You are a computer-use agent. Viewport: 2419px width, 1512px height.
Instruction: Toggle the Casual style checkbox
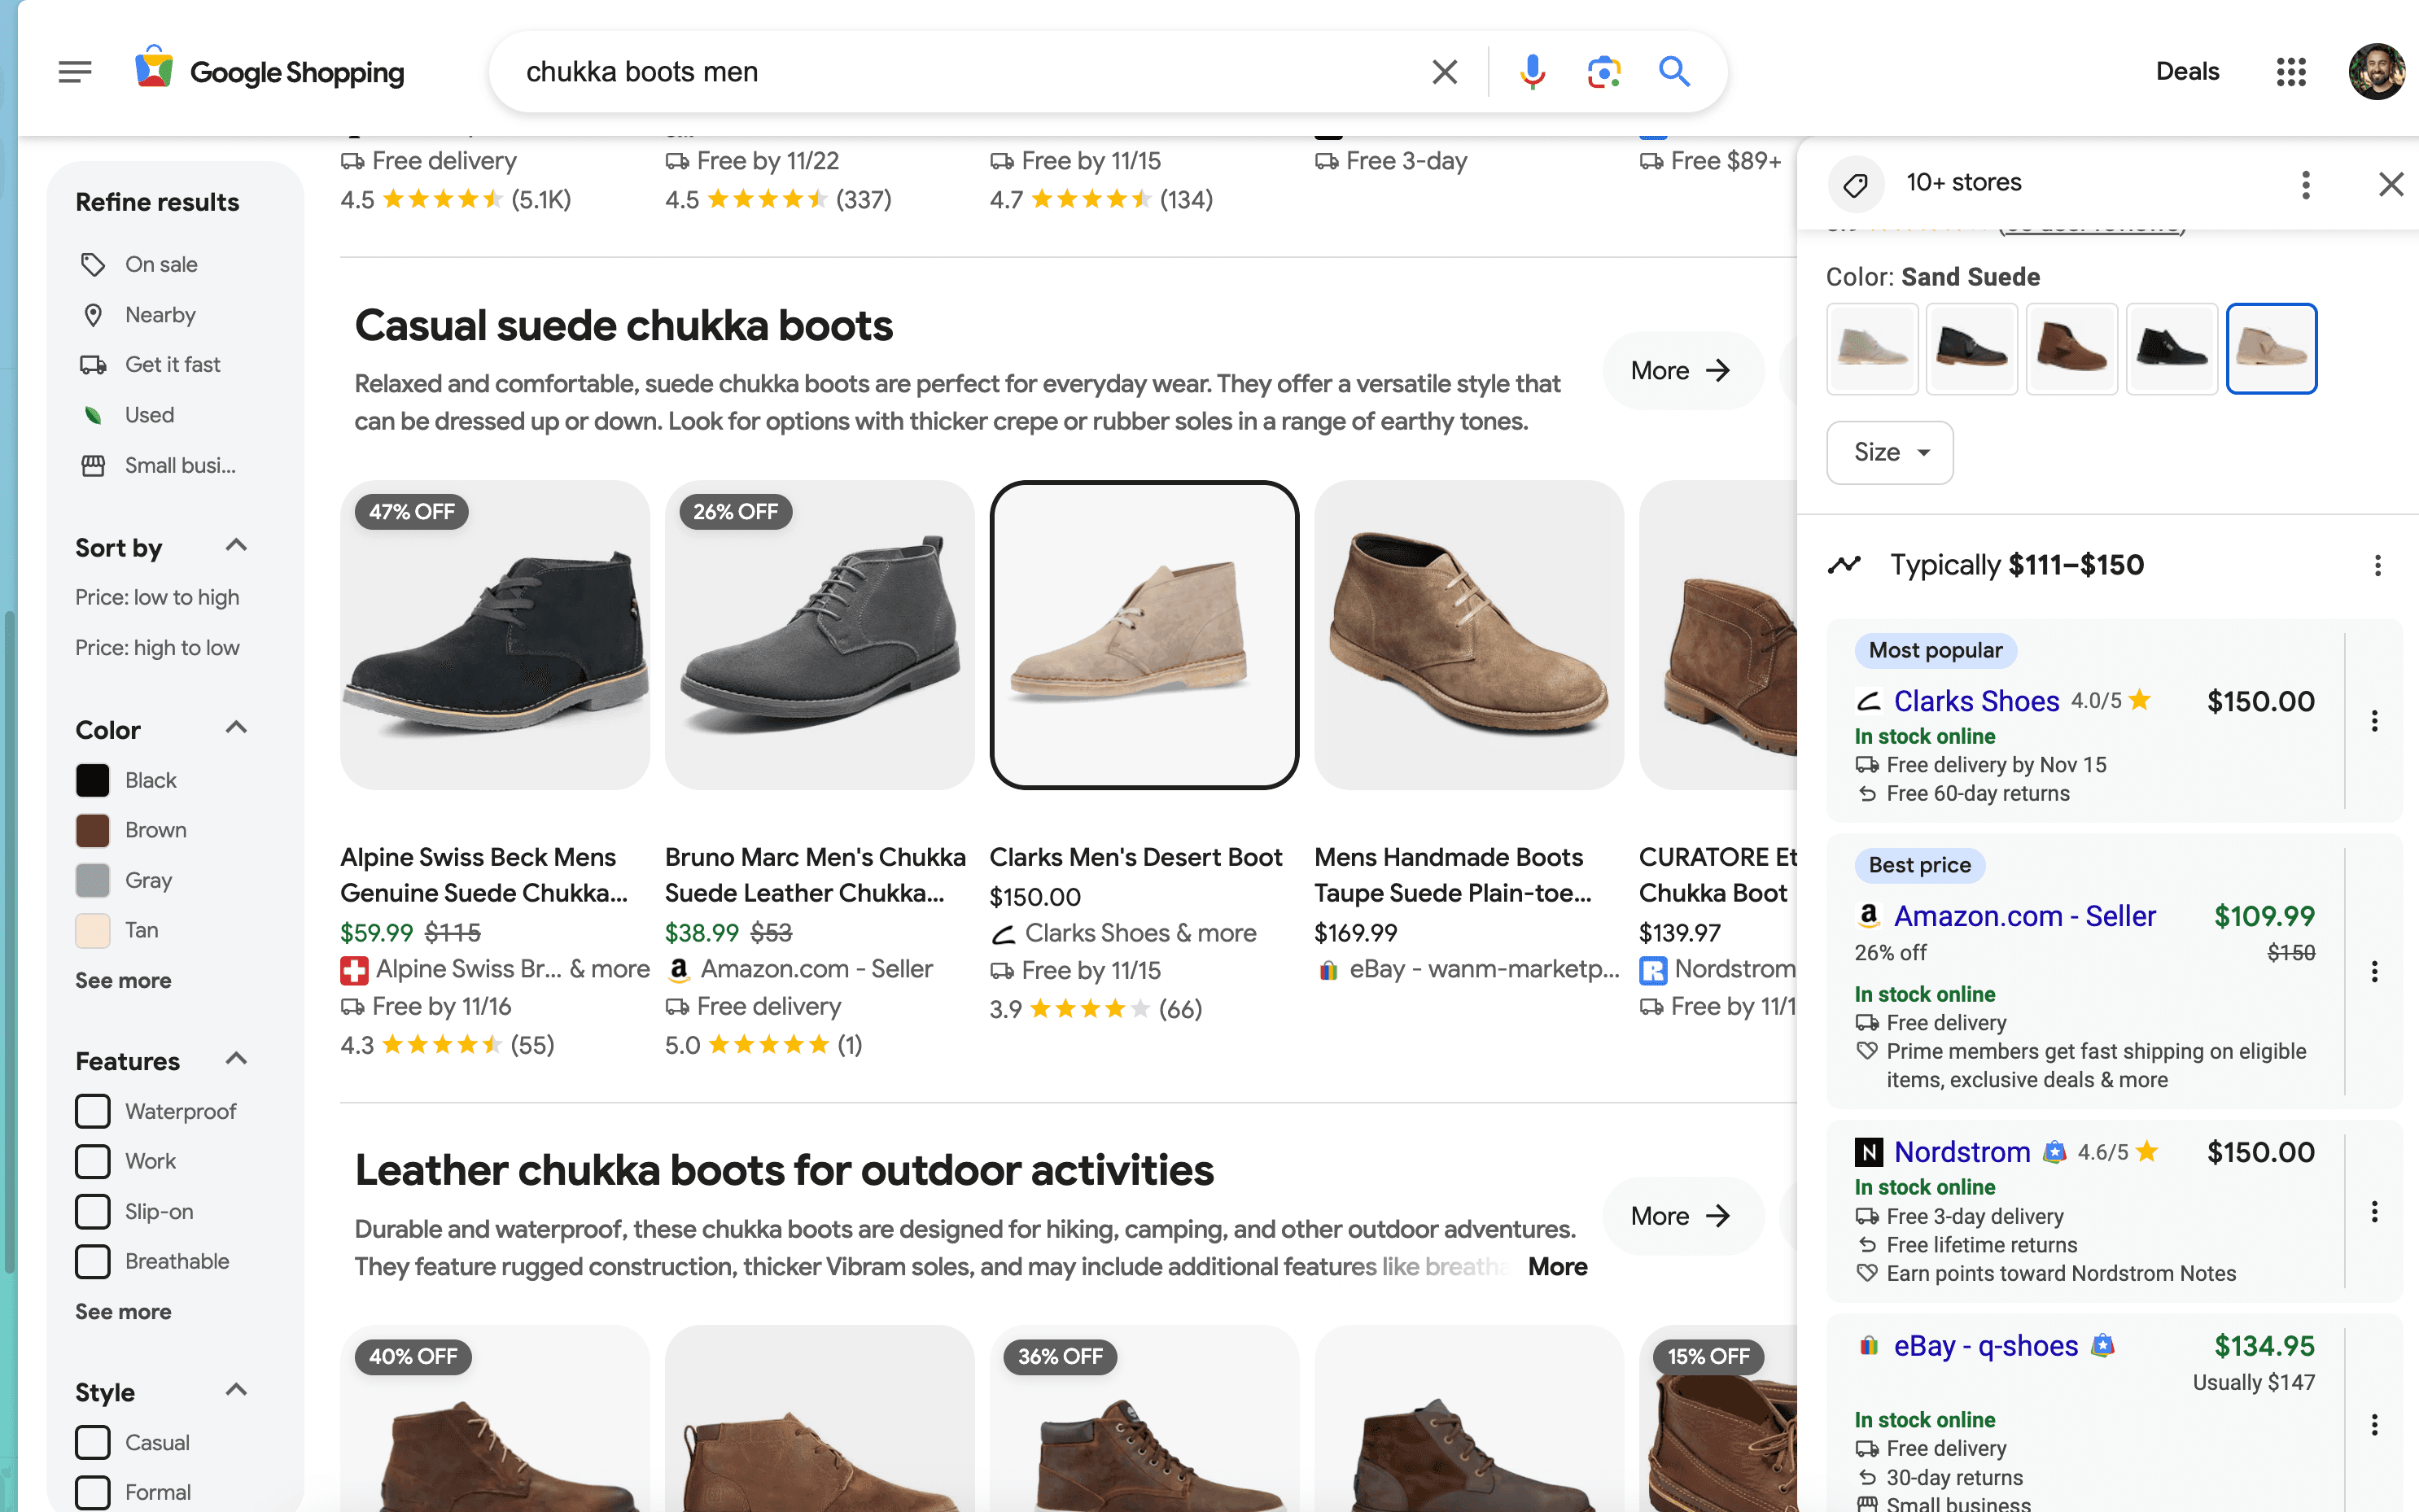click(92, 1442)
